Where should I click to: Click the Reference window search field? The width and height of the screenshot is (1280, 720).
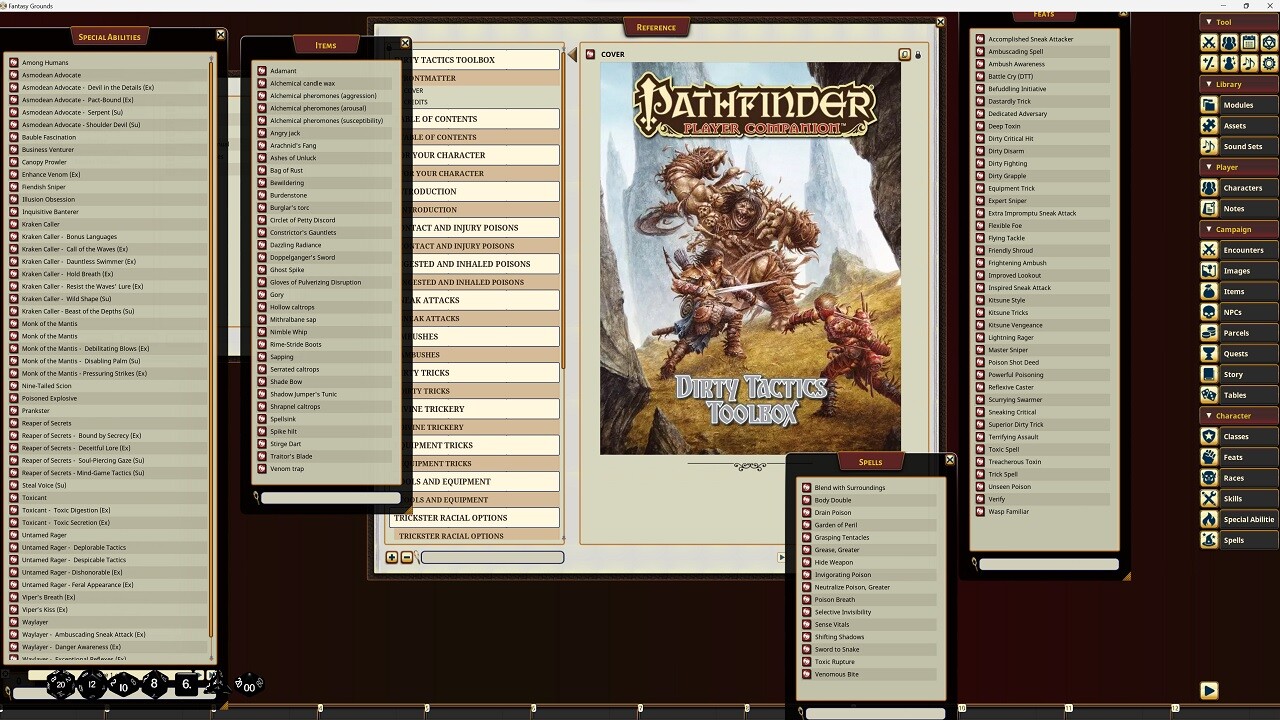tap(492, 557)
